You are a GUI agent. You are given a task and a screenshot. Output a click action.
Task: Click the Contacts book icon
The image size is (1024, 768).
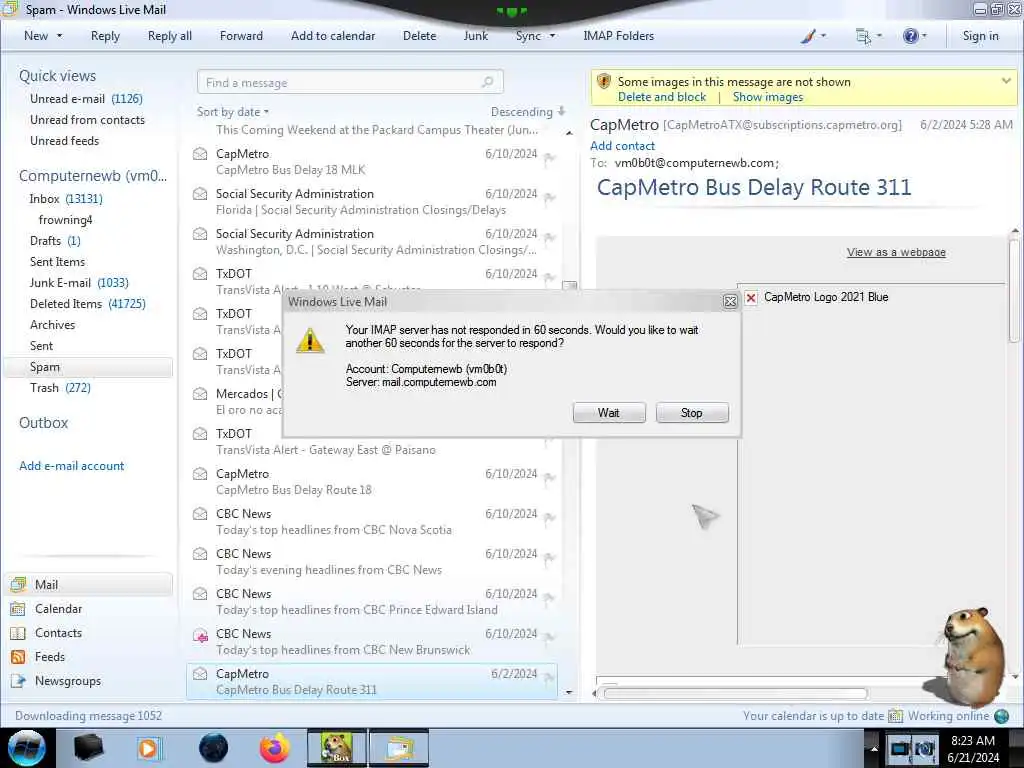coord(18,633)
